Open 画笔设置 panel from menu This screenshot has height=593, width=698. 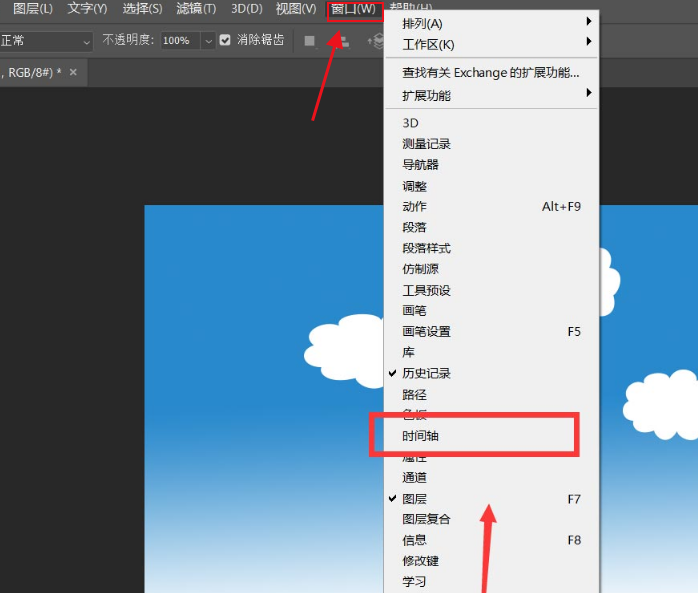[426, 331]
